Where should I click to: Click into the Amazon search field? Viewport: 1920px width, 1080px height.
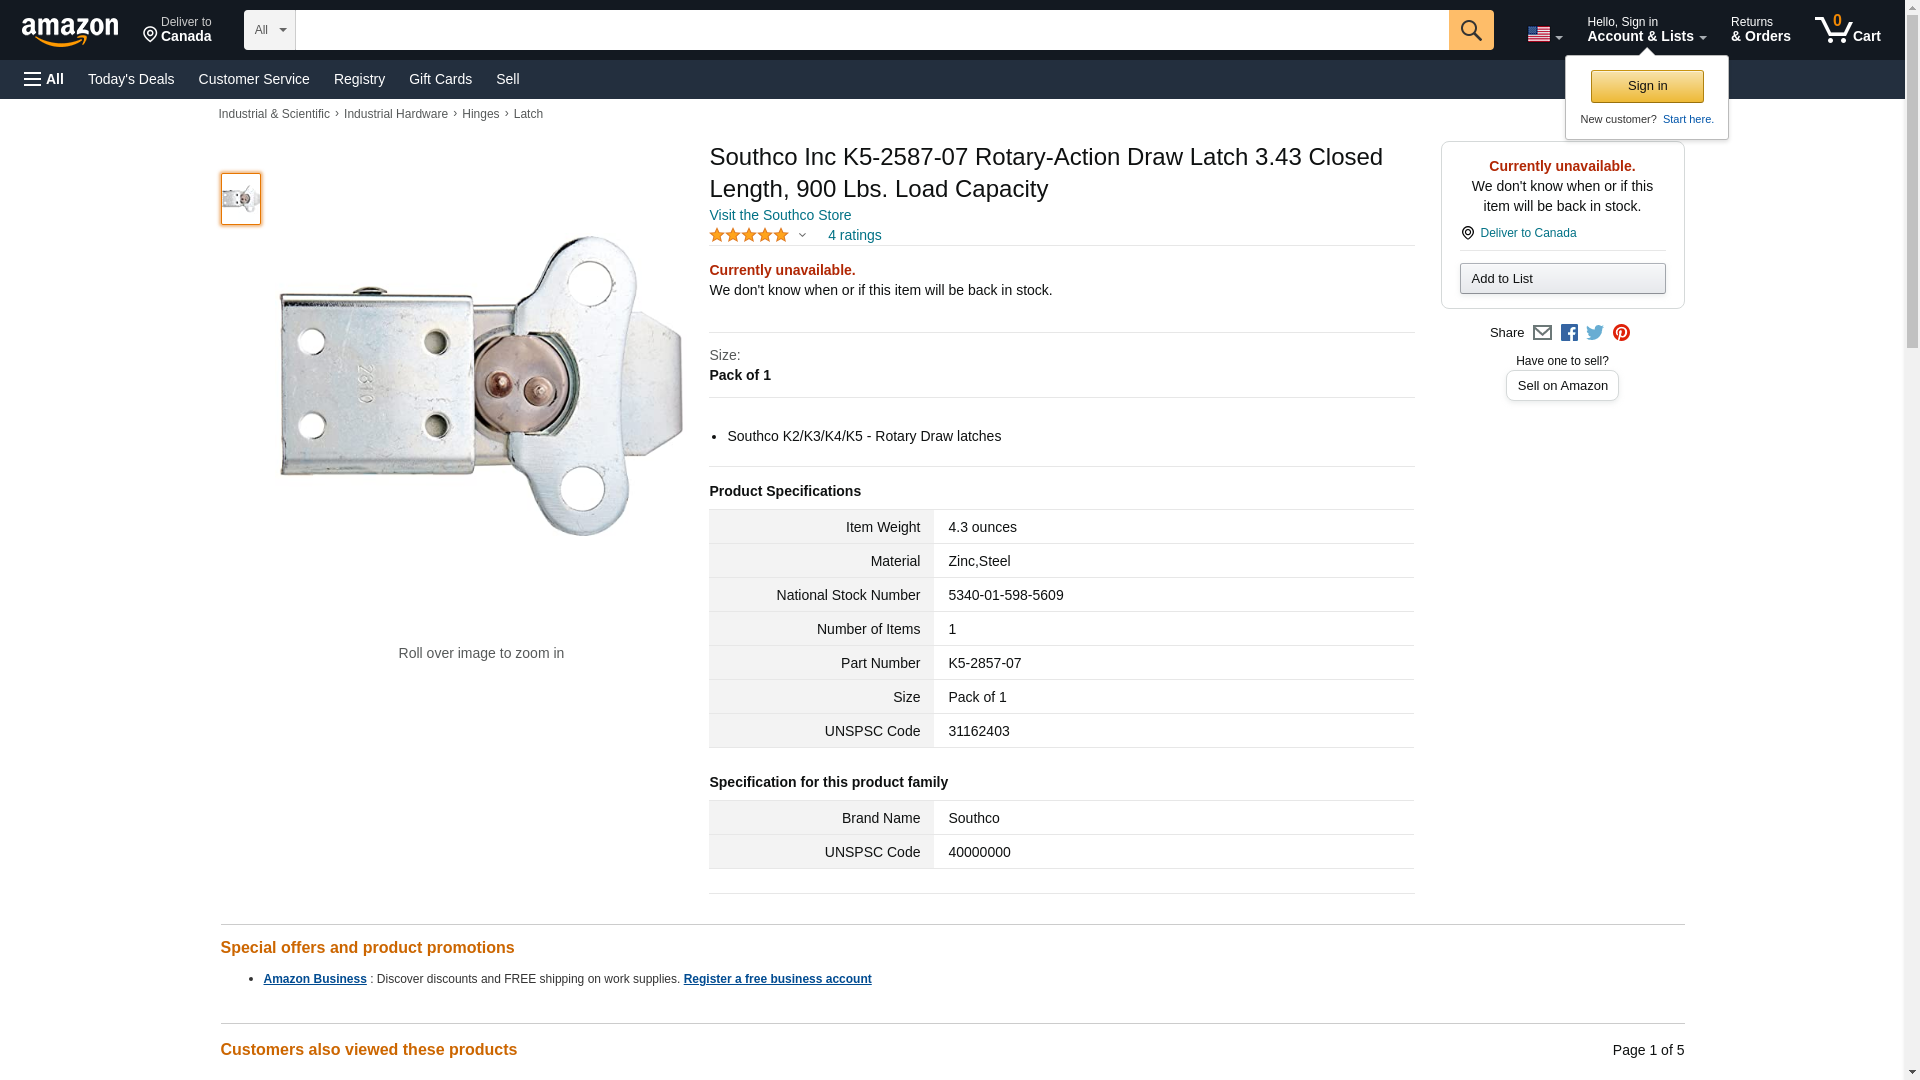pyautogui.click(x=871, y=30)
